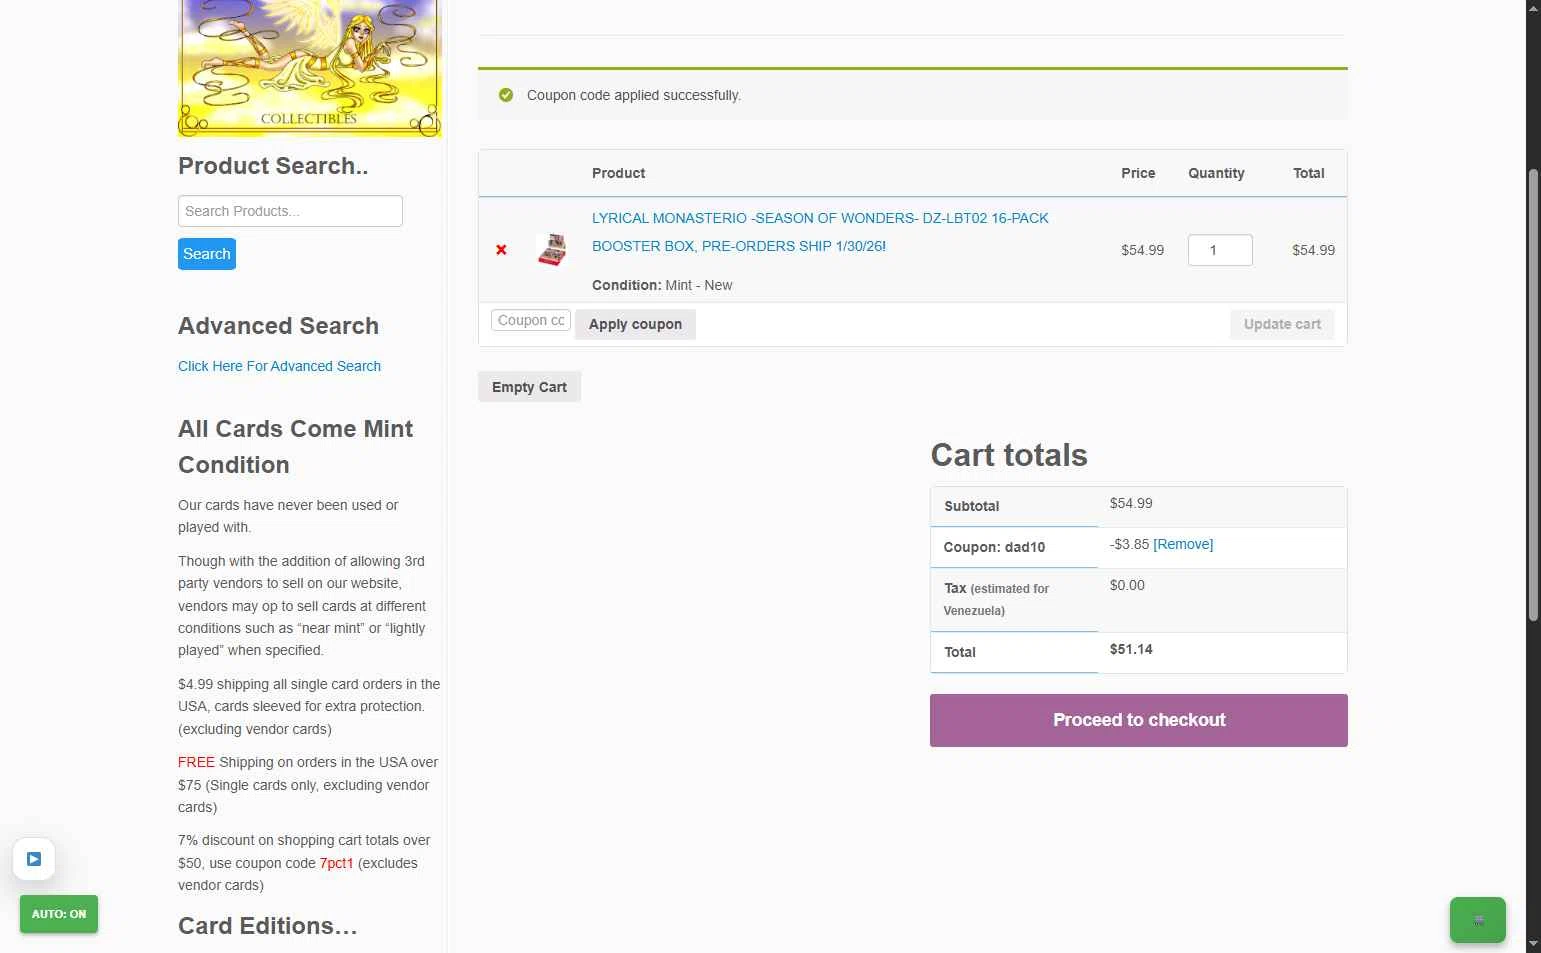The height and width of the screenshot is (953, 1541).
Task: Click the Coupon: dad10 row label
Action: (x=994, y=547)
